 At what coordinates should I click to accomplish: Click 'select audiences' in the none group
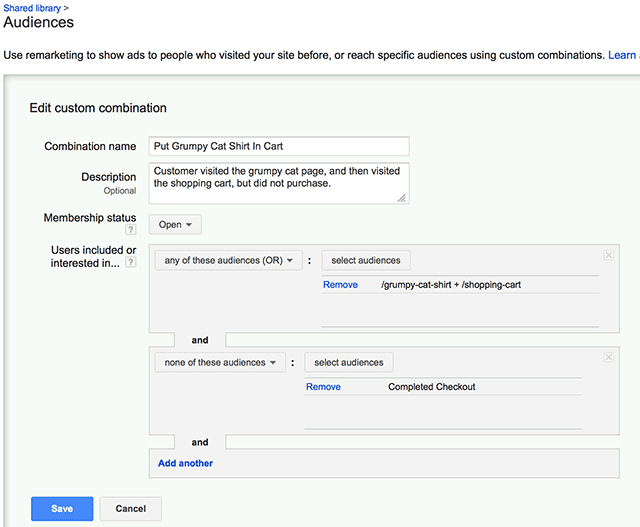[349, 362]
